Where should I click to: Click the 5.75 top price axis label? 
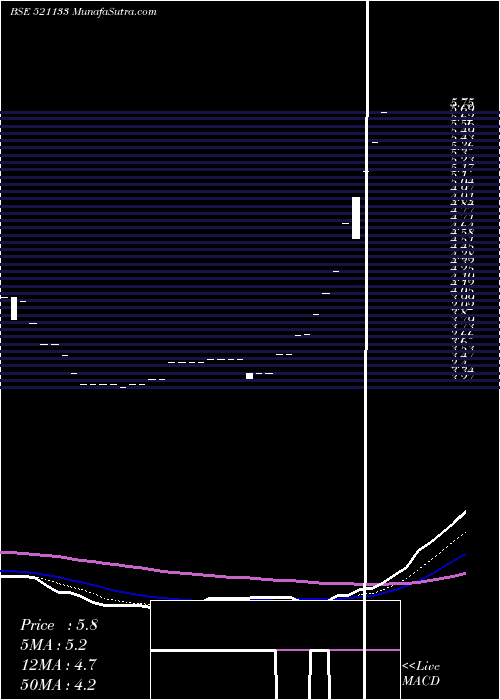tap(462, 102)
